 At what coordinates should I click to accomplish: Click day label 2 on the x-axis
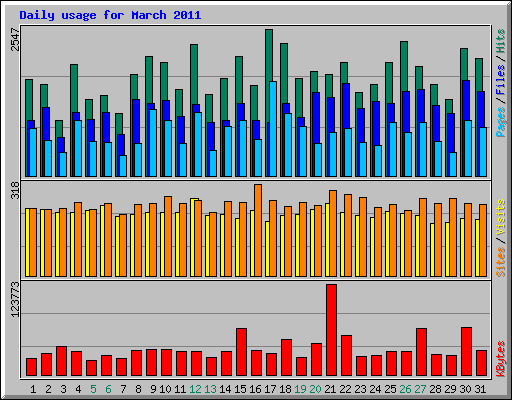tap(48, 389)
